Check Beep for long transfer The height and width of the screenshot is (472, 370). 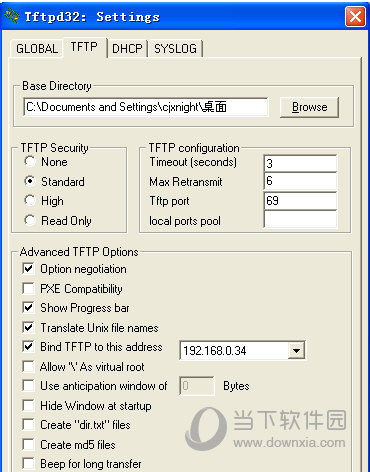(x=28, y=464)
